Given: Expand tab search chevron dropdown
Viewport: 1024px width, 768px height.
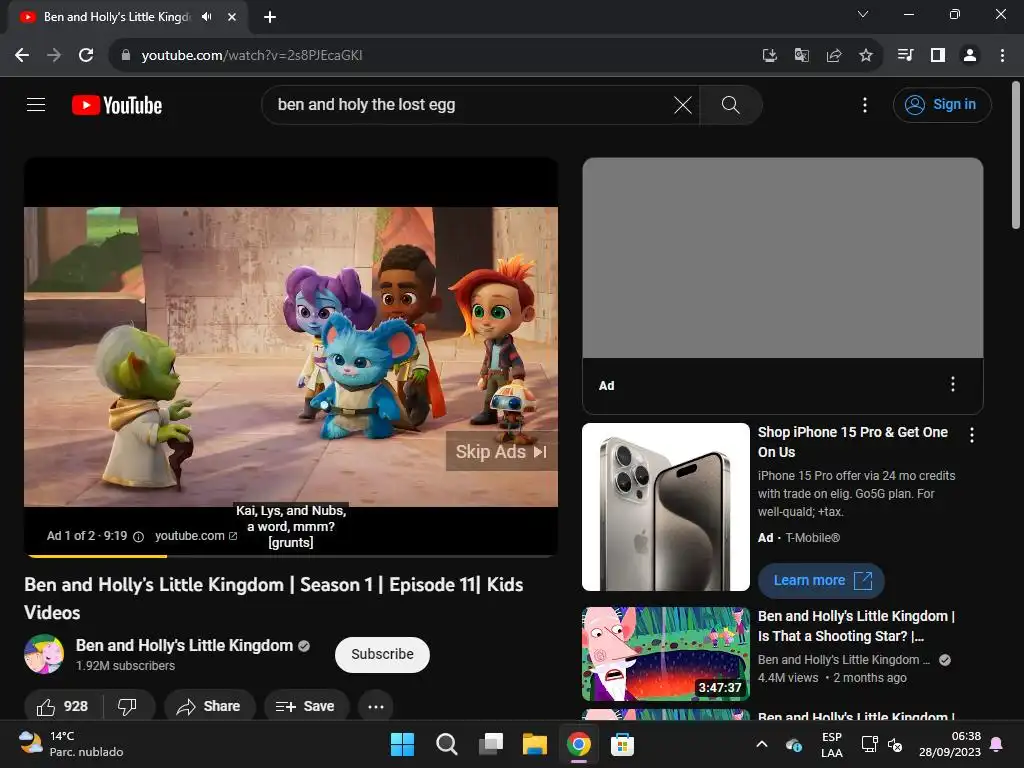Looking at the screenshot, I should tap(863, 14).
